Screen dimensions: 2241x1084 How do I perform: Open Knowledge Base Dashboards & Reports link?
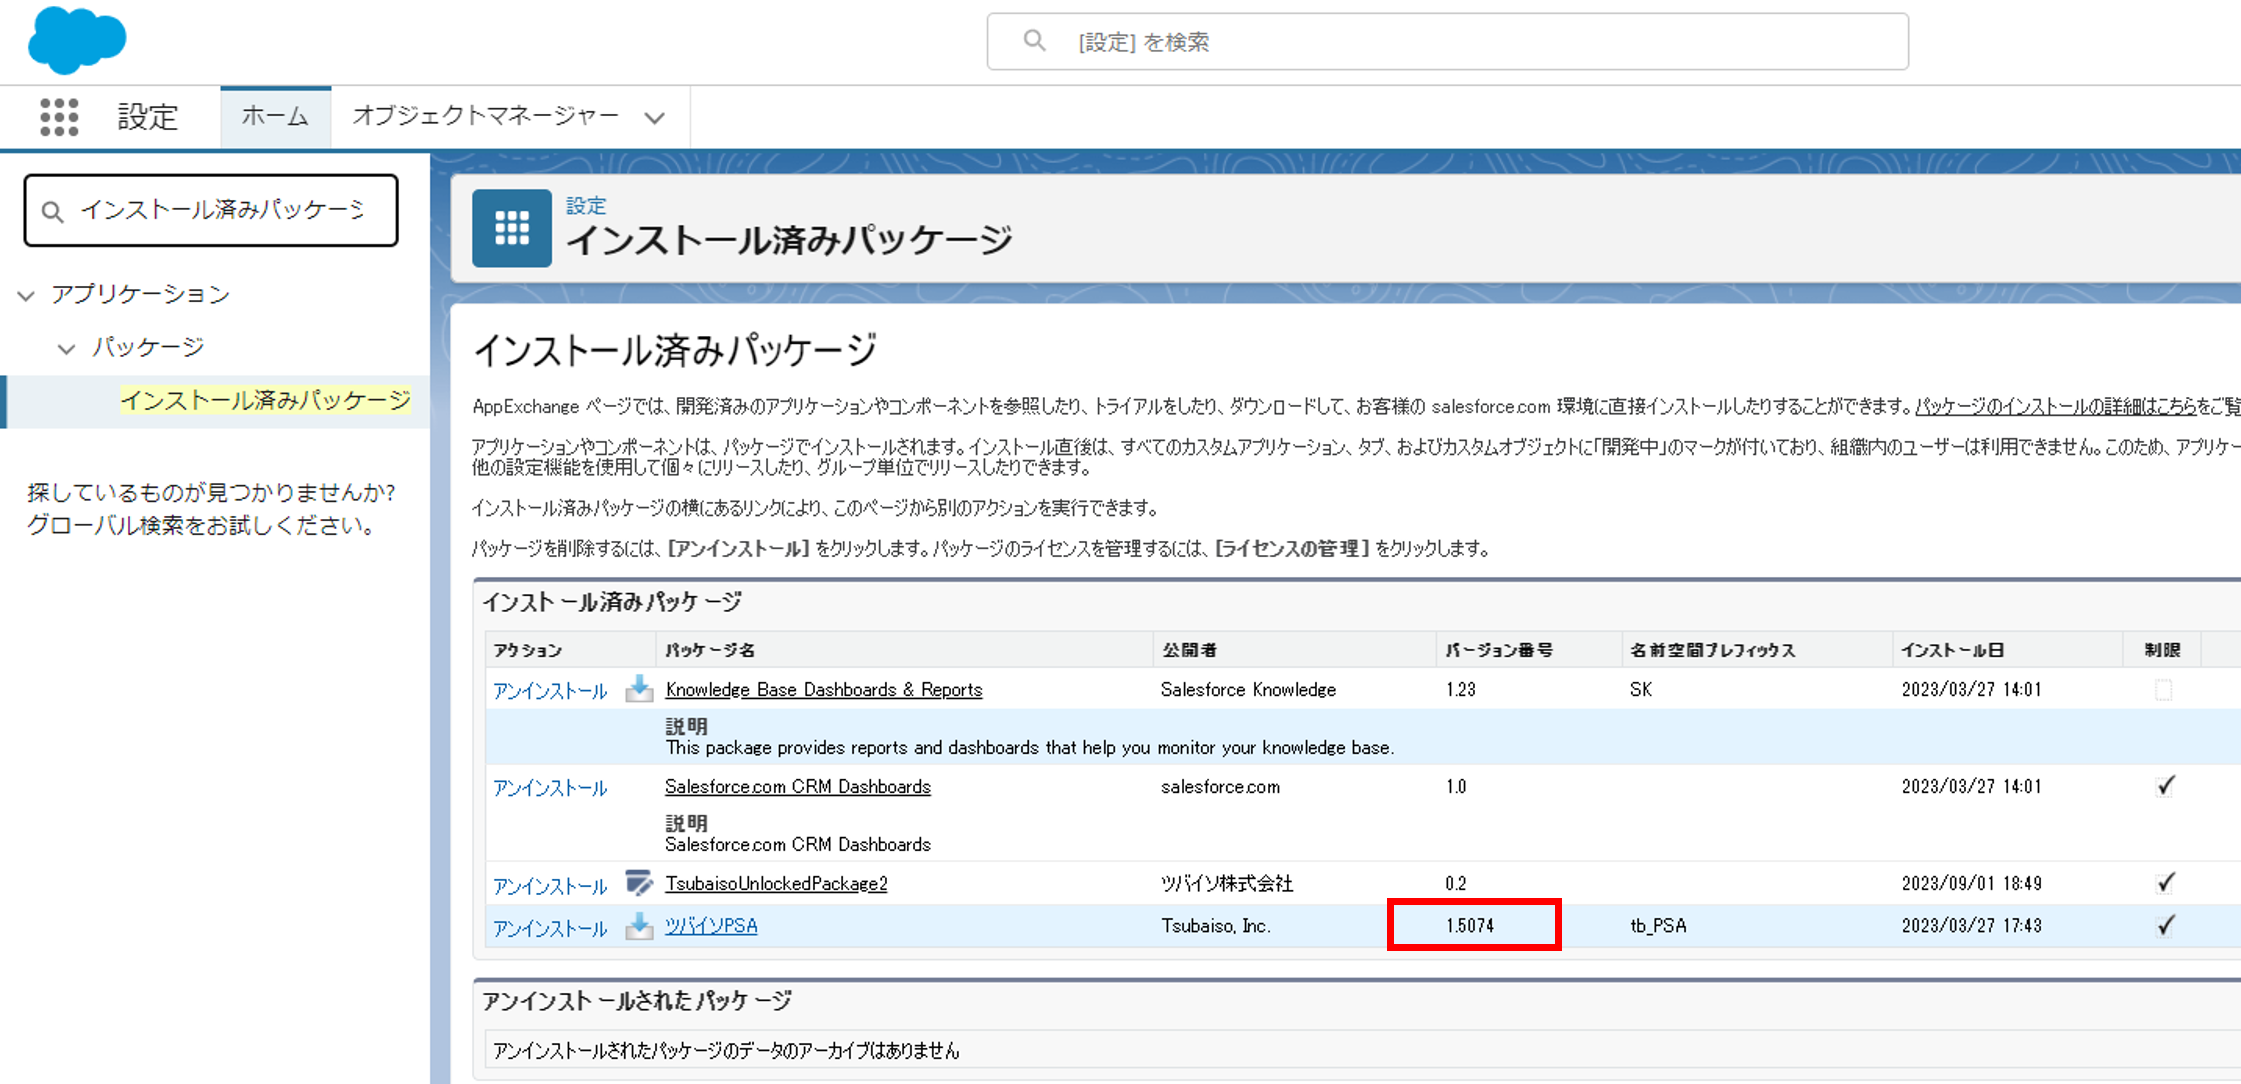click(824, 690)
